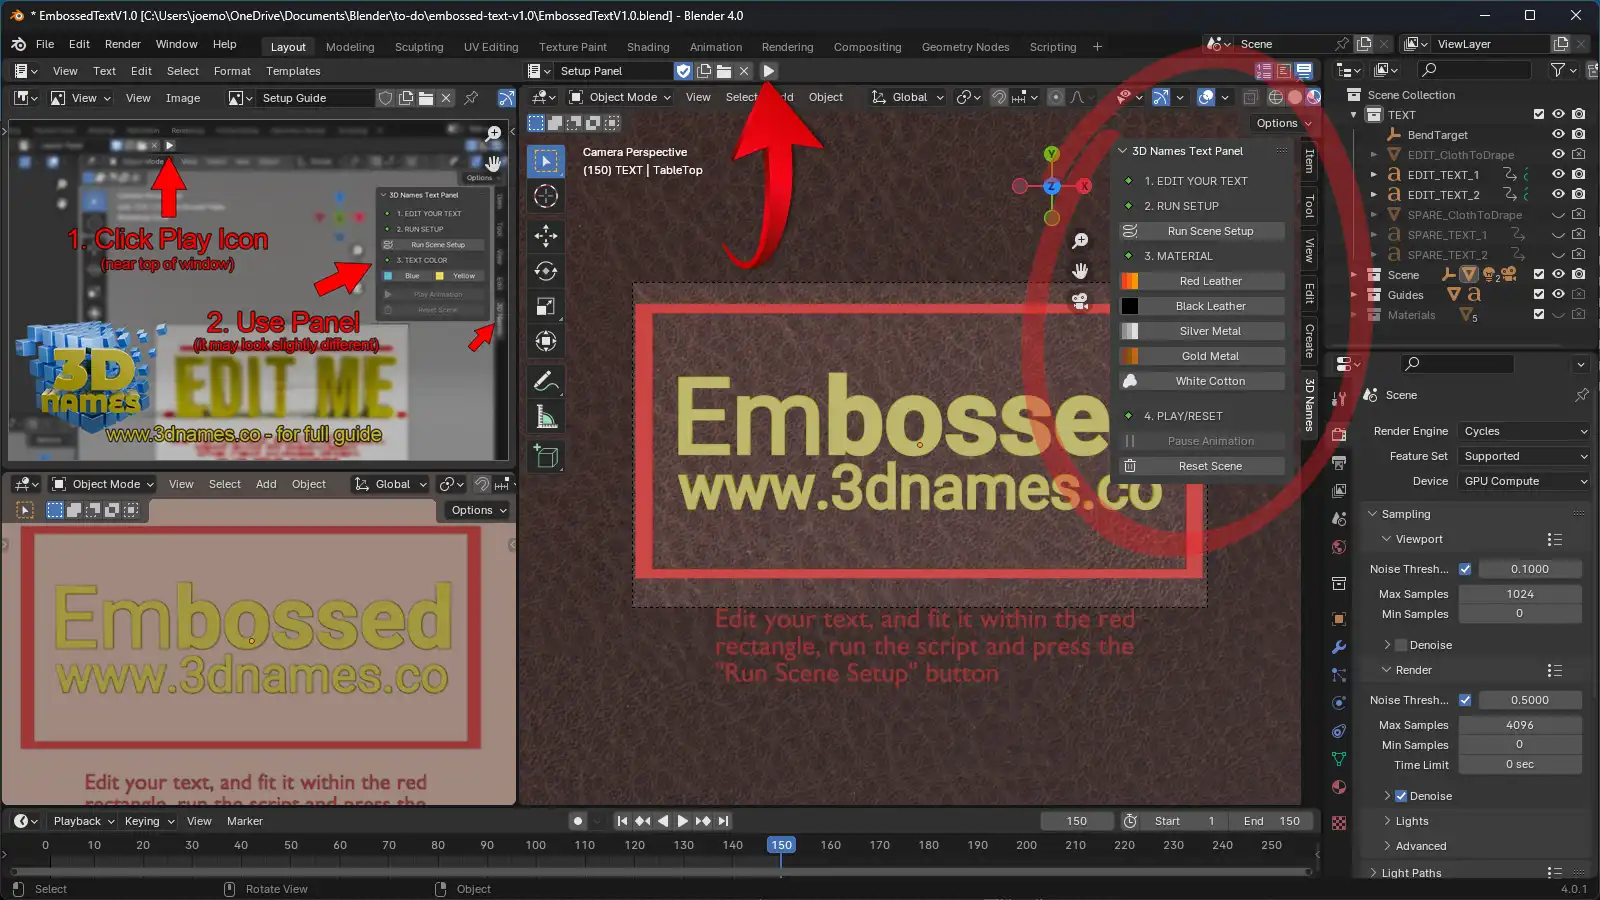Image resolution: width=1600 pixels, height=900 pixels.
Task: Open the Modifiers wrench properties tab
Action: pos(1339,647)
